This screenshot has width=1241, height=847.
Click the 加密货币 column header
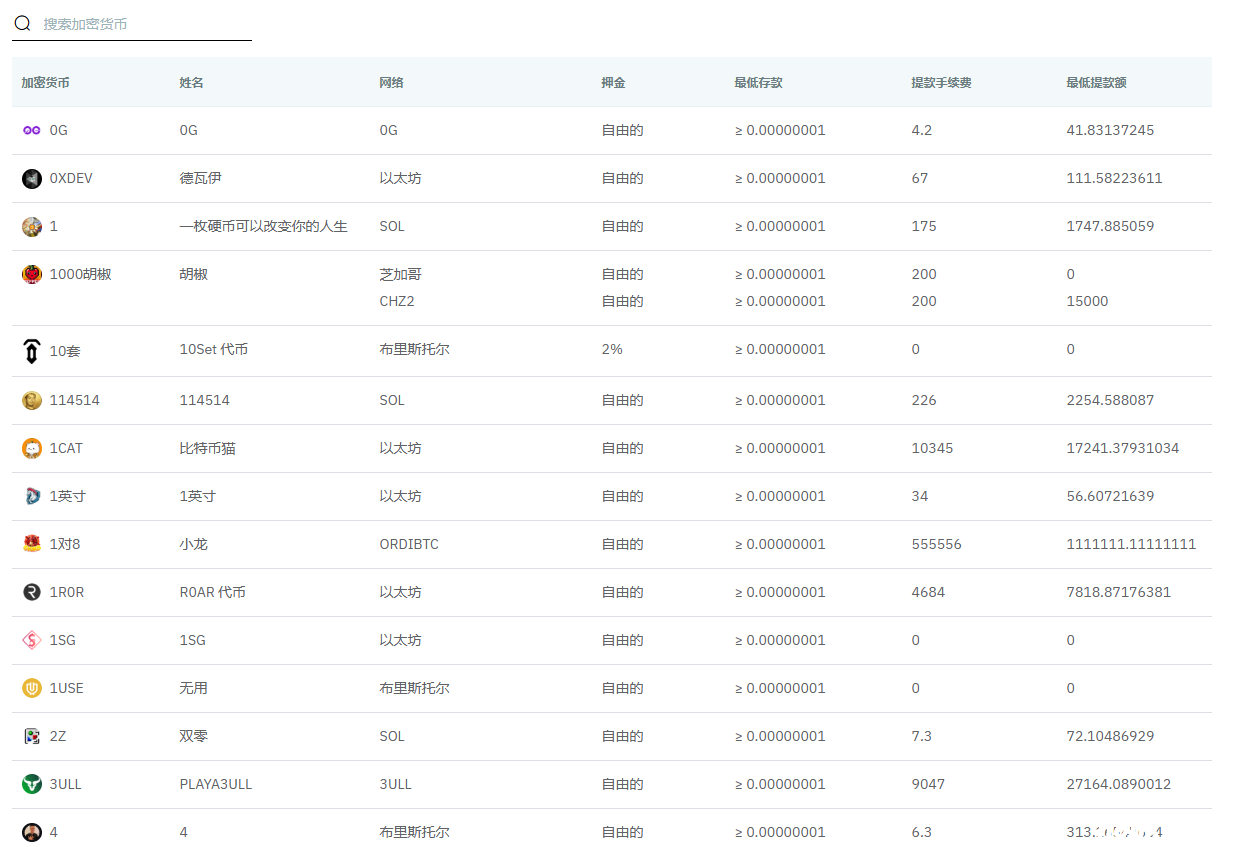46,82
